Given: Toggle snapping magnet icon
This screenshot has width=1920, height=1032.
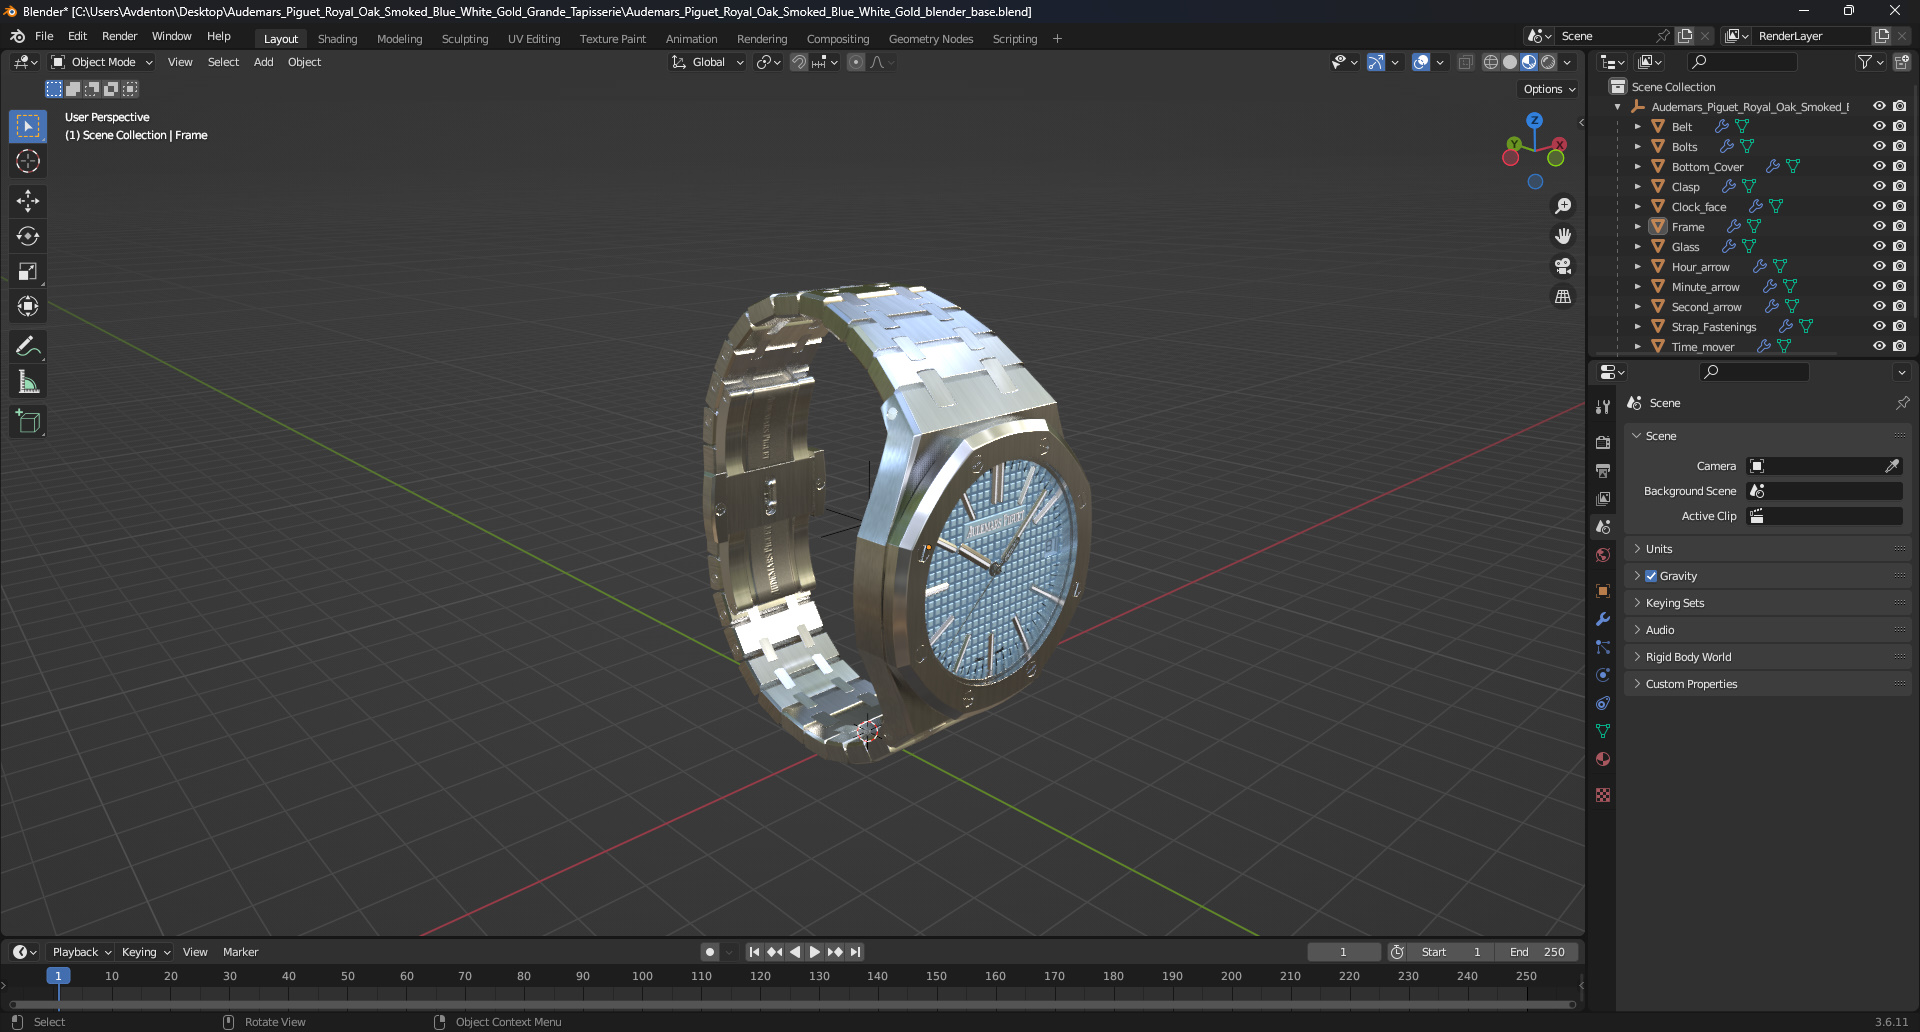Looking at the screenshot, I should (x=799, y=62).
